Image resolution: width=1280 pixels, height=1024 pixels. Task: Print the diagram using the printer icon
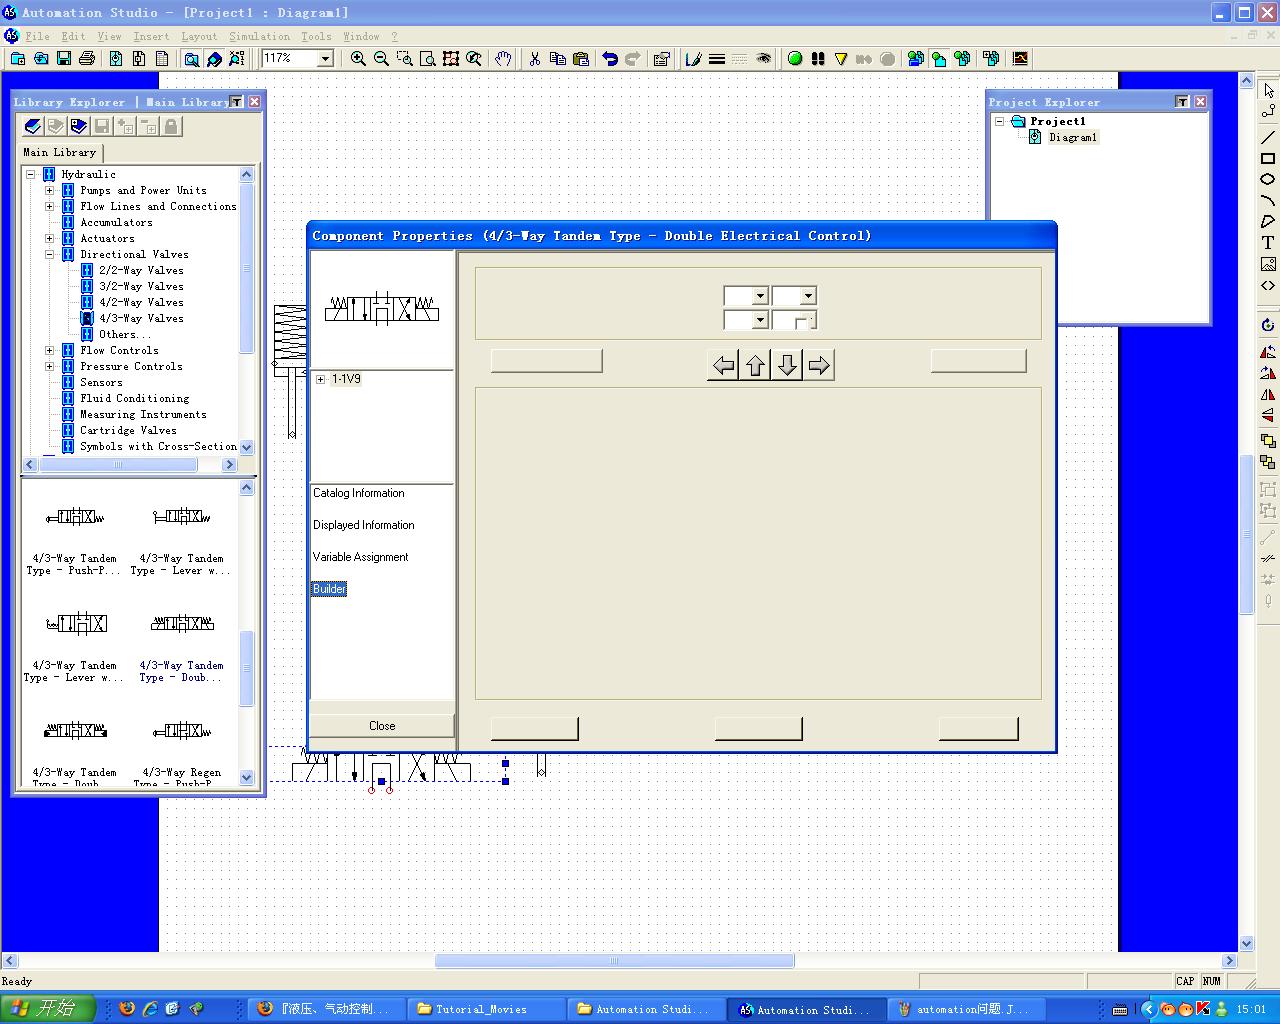[x=87, y=59]
